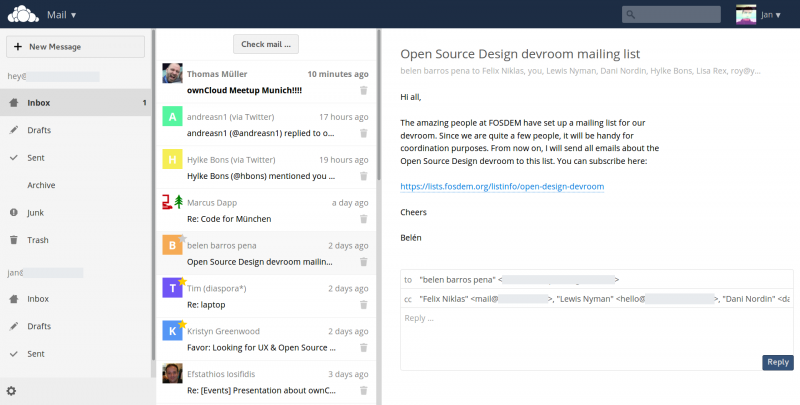The image size is (800, 405).
Task: Click the recipients line under email subject
Action: click(x=580, y=71)
